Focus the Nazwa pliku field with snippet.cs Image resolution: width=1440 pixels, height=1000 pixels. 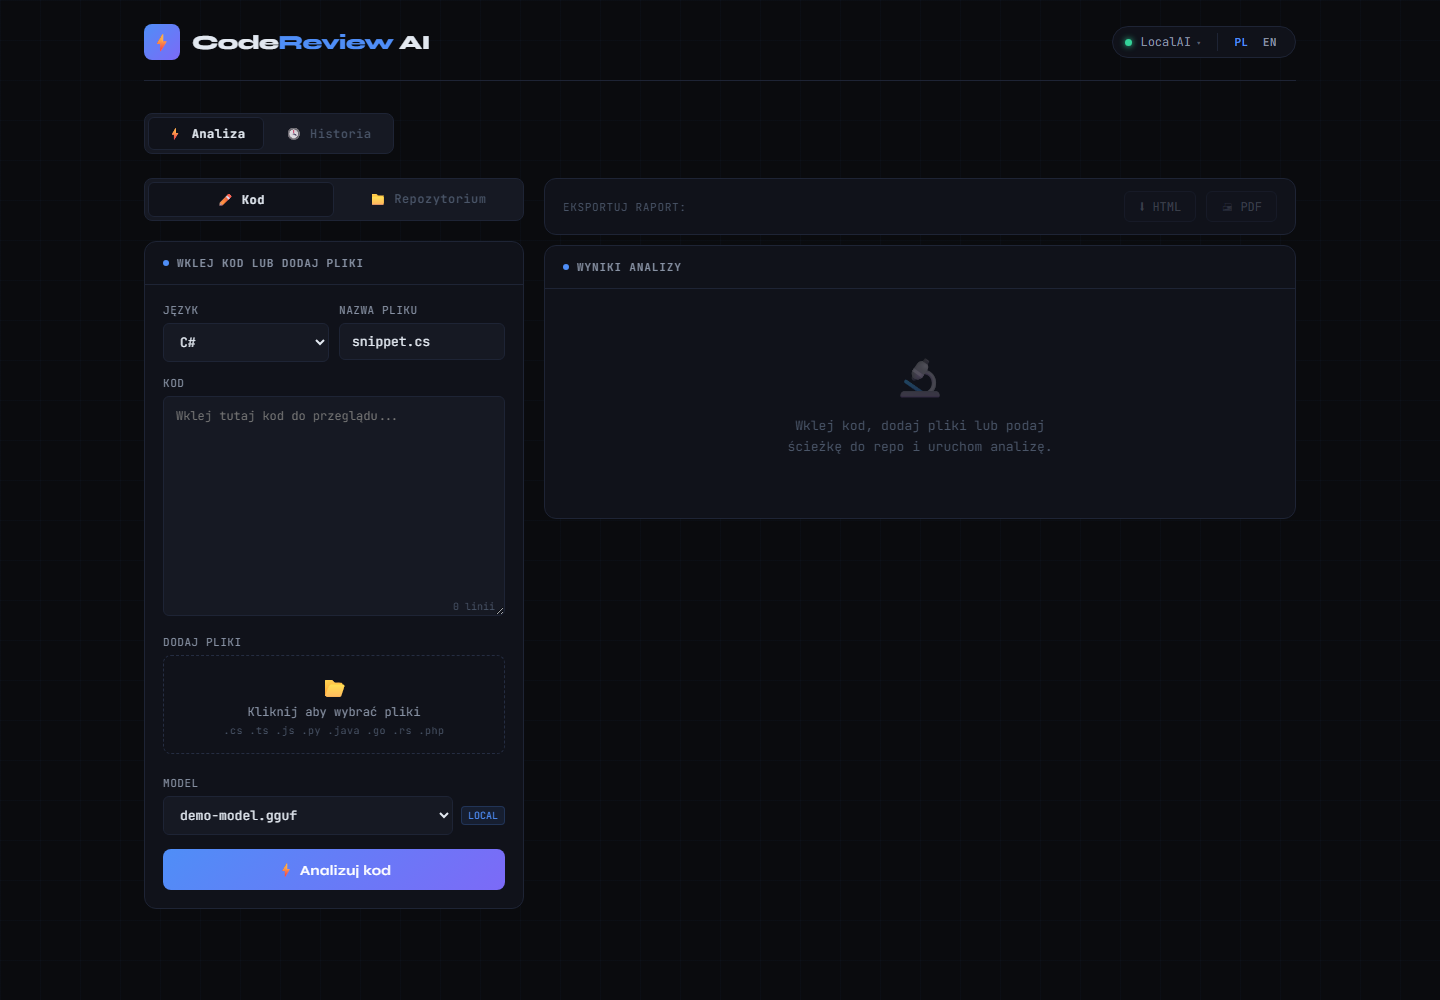point(422,342)
